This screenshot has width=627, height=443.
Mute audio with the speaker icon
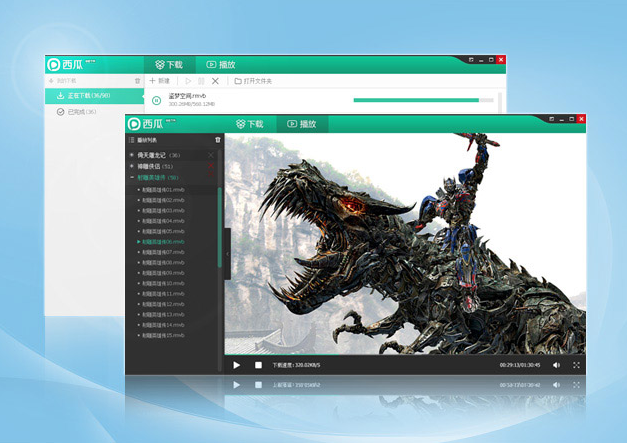point(556,365)
